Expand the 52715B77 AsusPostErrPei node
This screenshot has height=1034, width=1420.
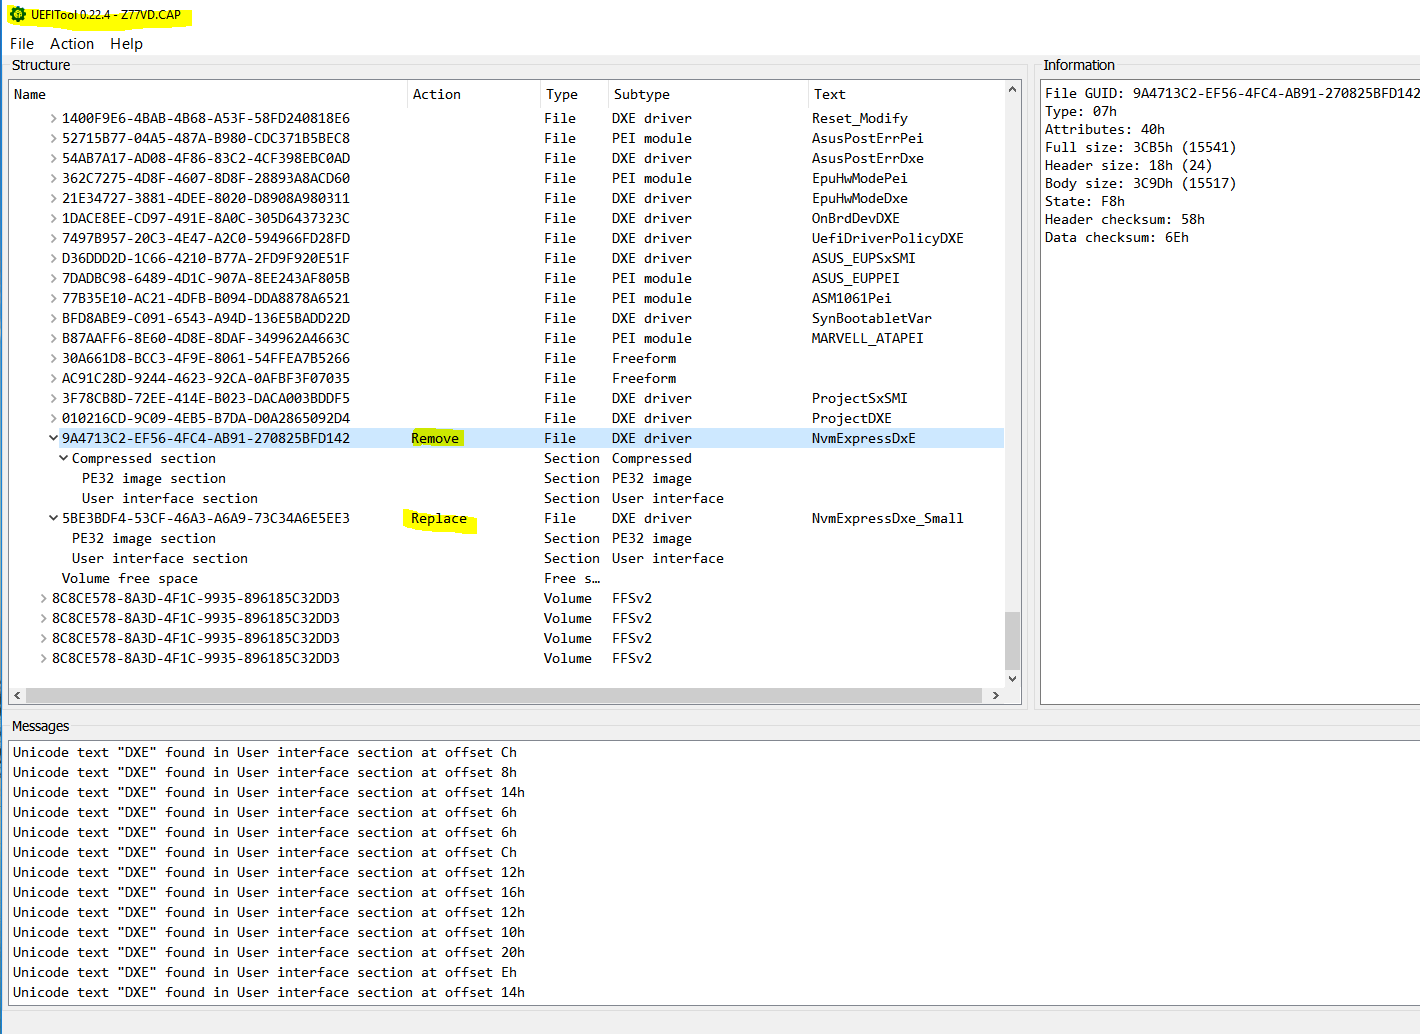point(53,138)
